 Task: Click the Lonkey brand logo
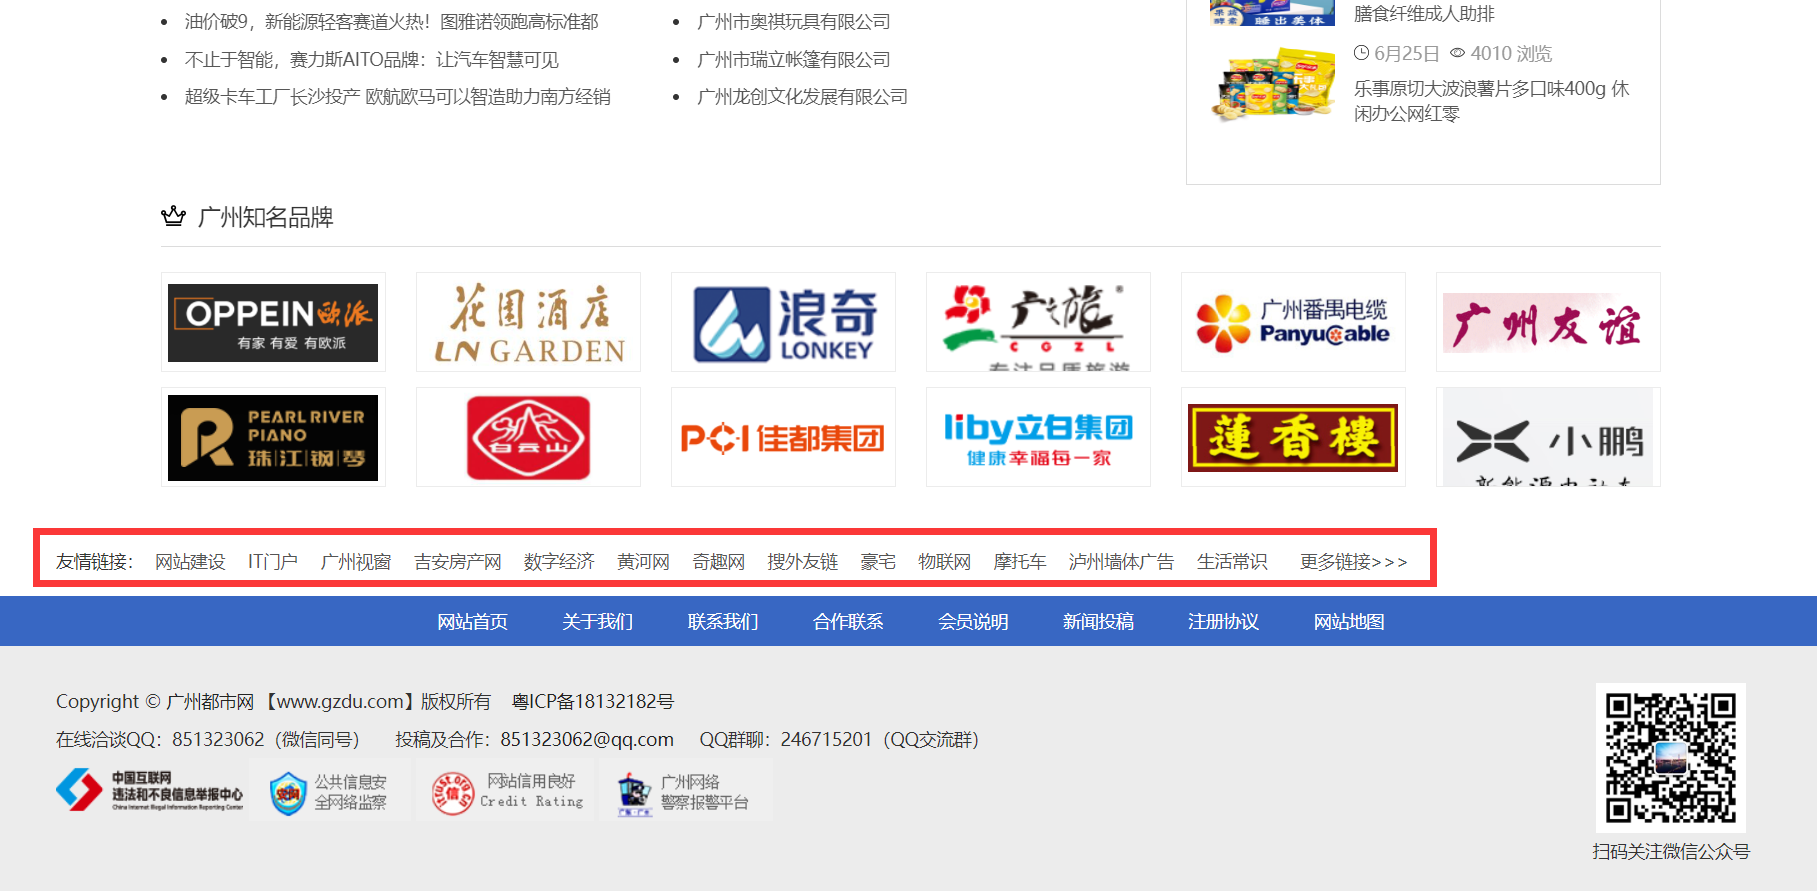[783, 322]
